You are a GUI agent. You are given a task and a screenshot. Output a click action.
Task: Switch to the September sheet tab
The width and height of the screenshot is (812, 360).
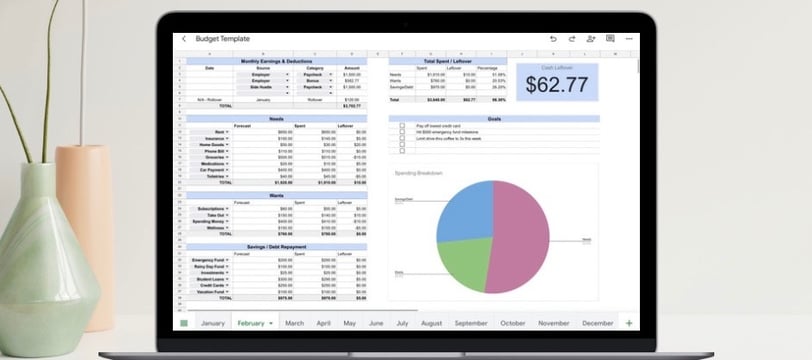471,323
